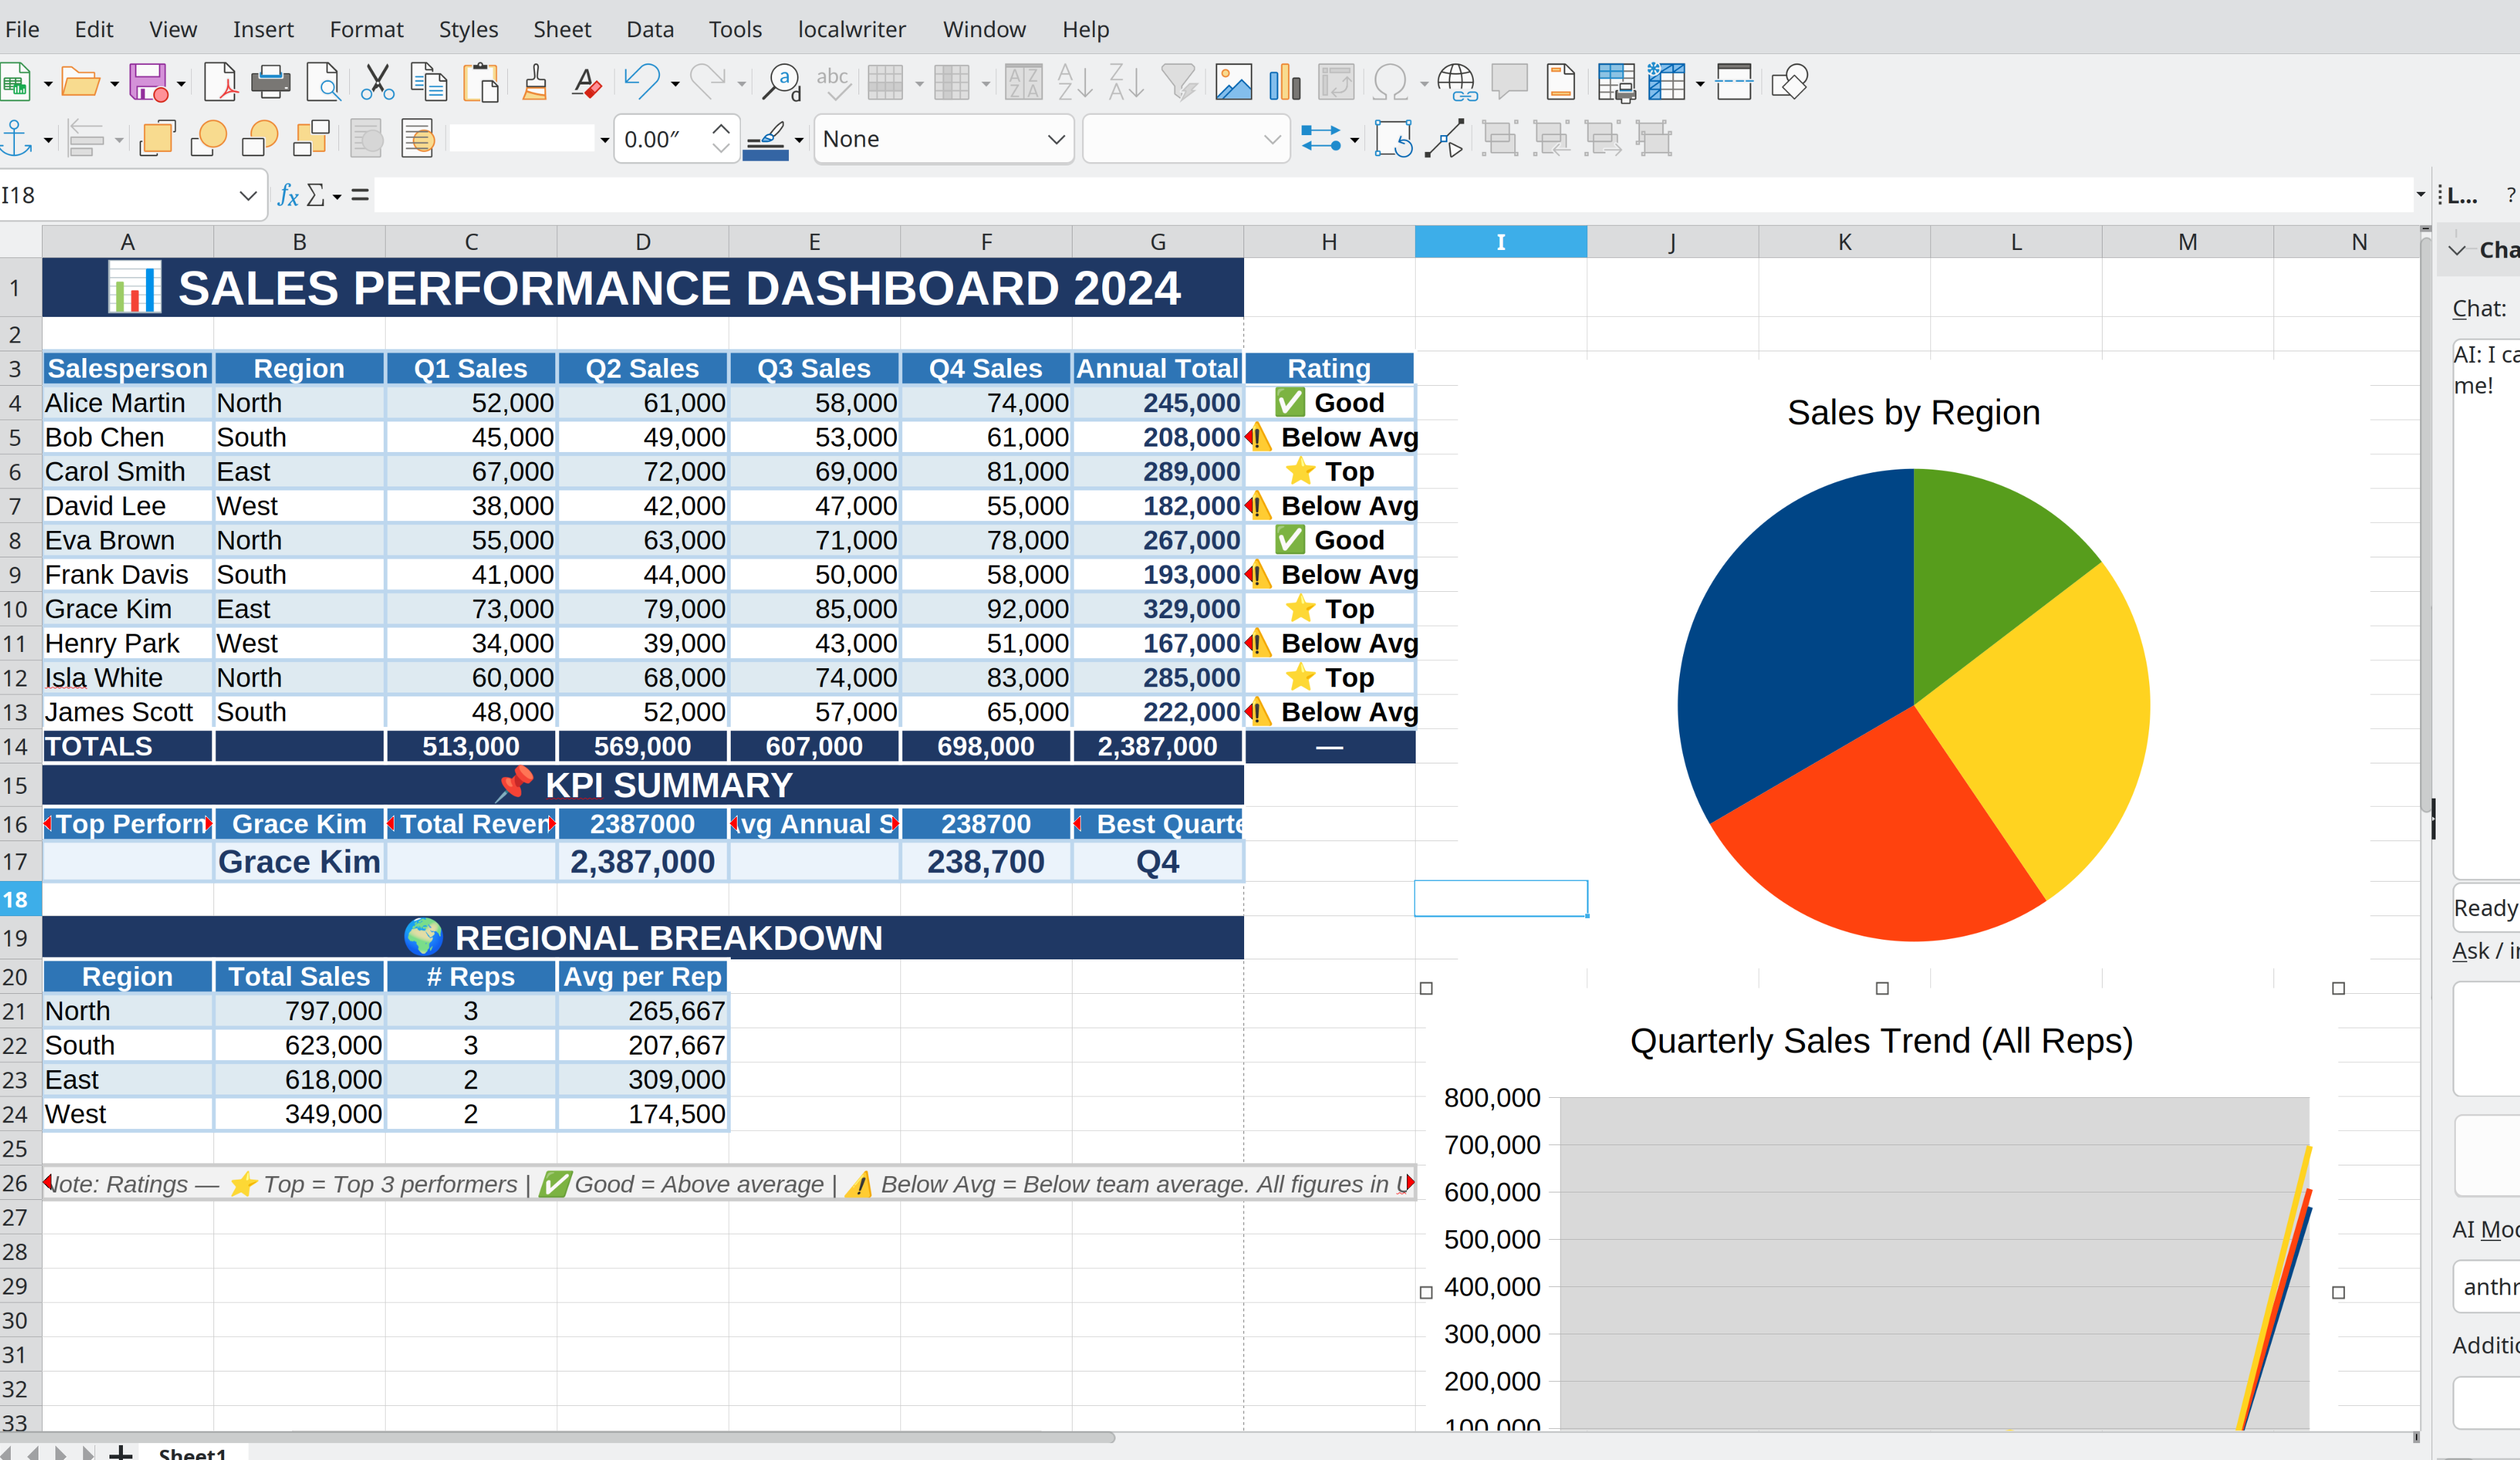Viewport: 2520px width, 1460px height.
Task: Open the File menu
Action: [x=22, y=29]
